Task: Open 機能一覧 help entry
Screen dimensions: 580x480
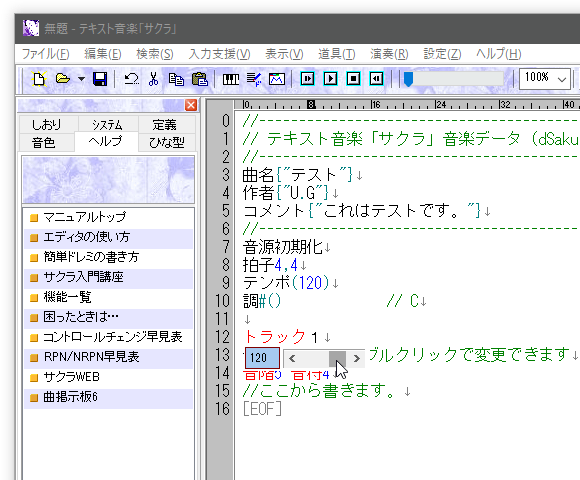Action: [109, 297]
